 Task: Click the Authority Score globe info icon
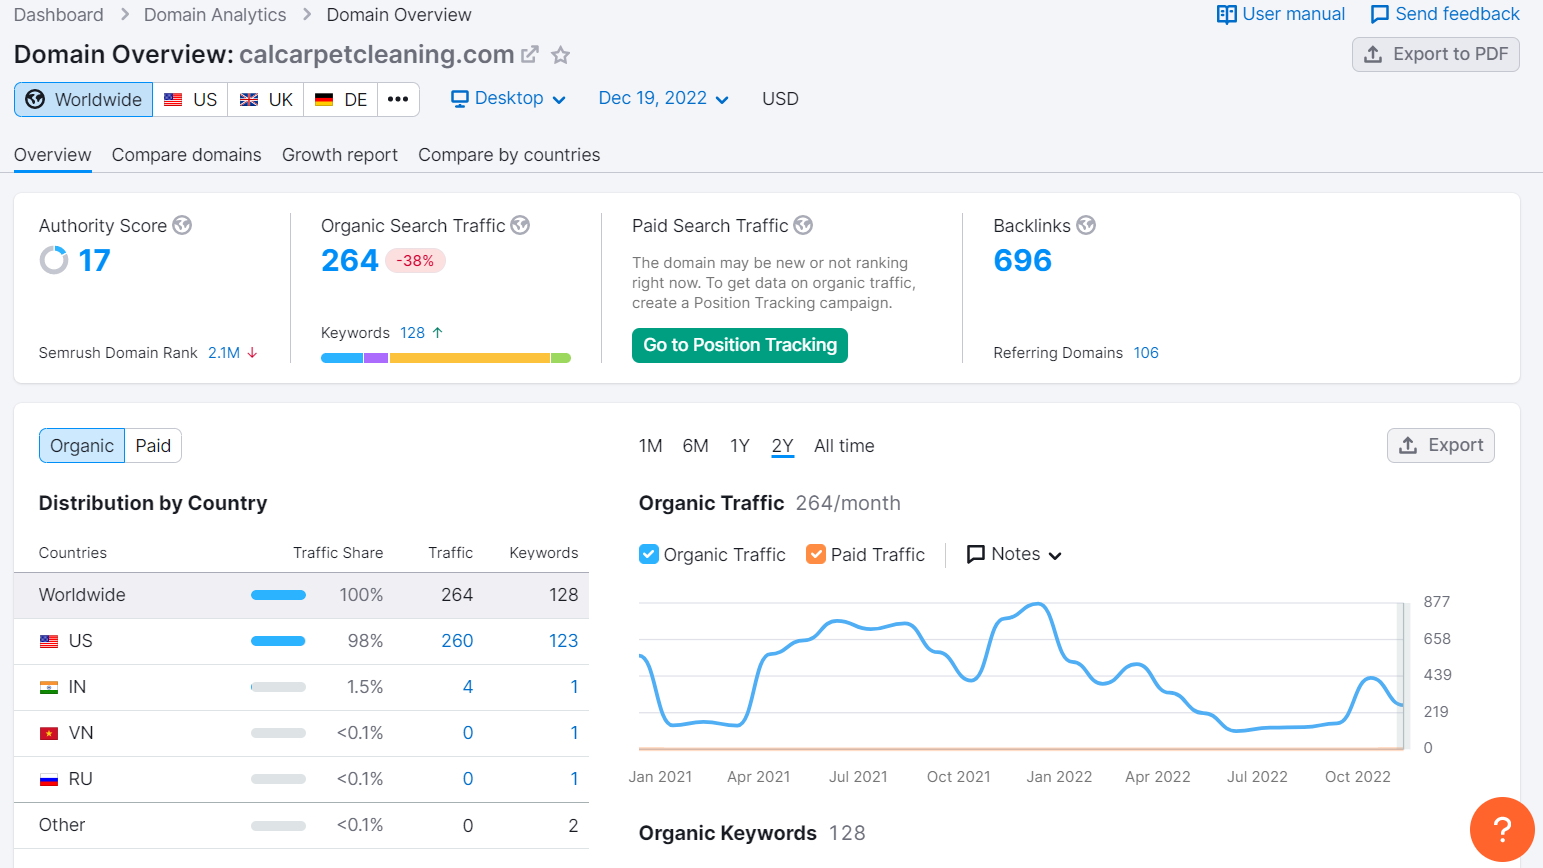182,225
